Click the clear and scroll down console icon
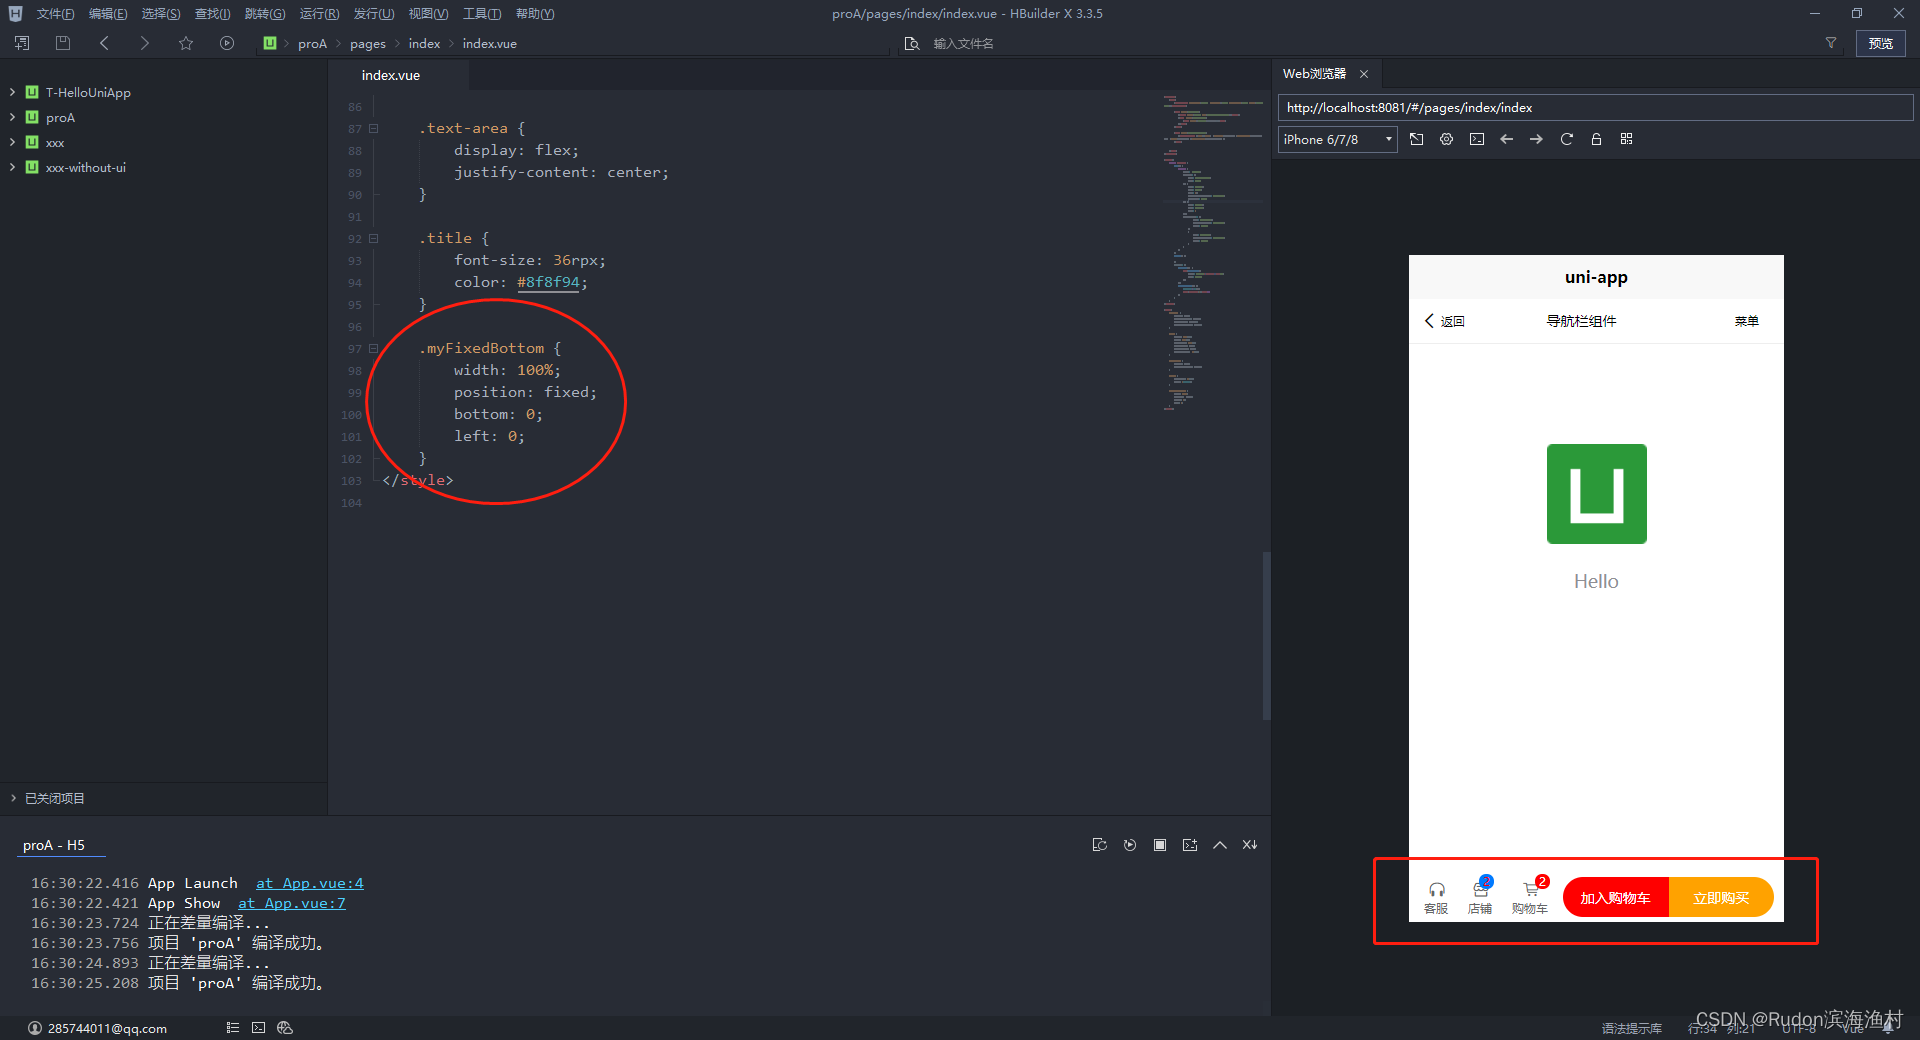 click(x=1249, y=845)
